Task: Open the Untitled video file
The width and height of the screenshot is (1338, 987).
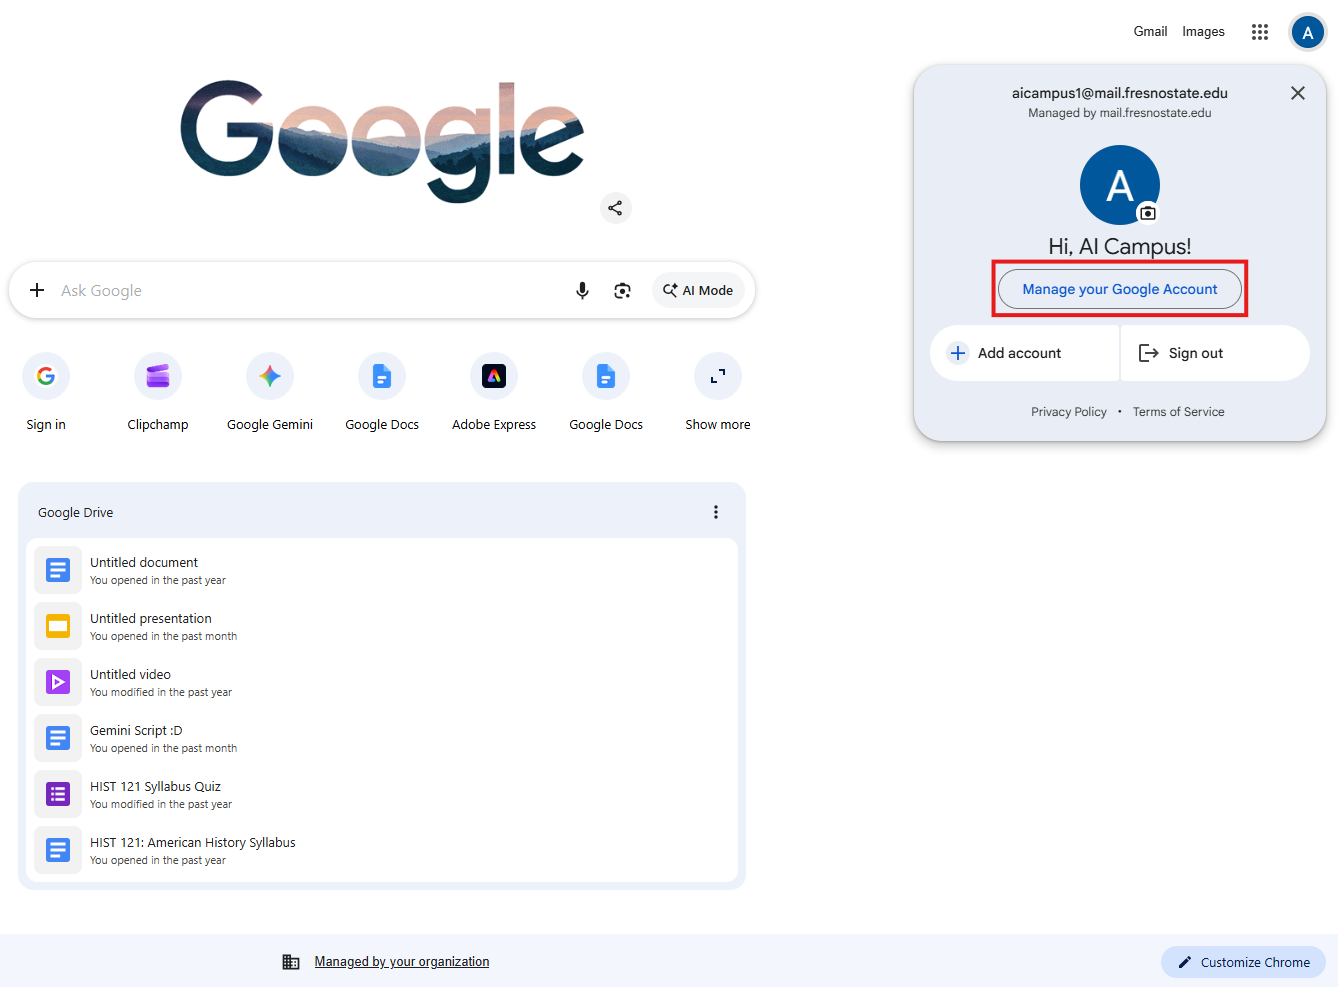Action: 382,682
